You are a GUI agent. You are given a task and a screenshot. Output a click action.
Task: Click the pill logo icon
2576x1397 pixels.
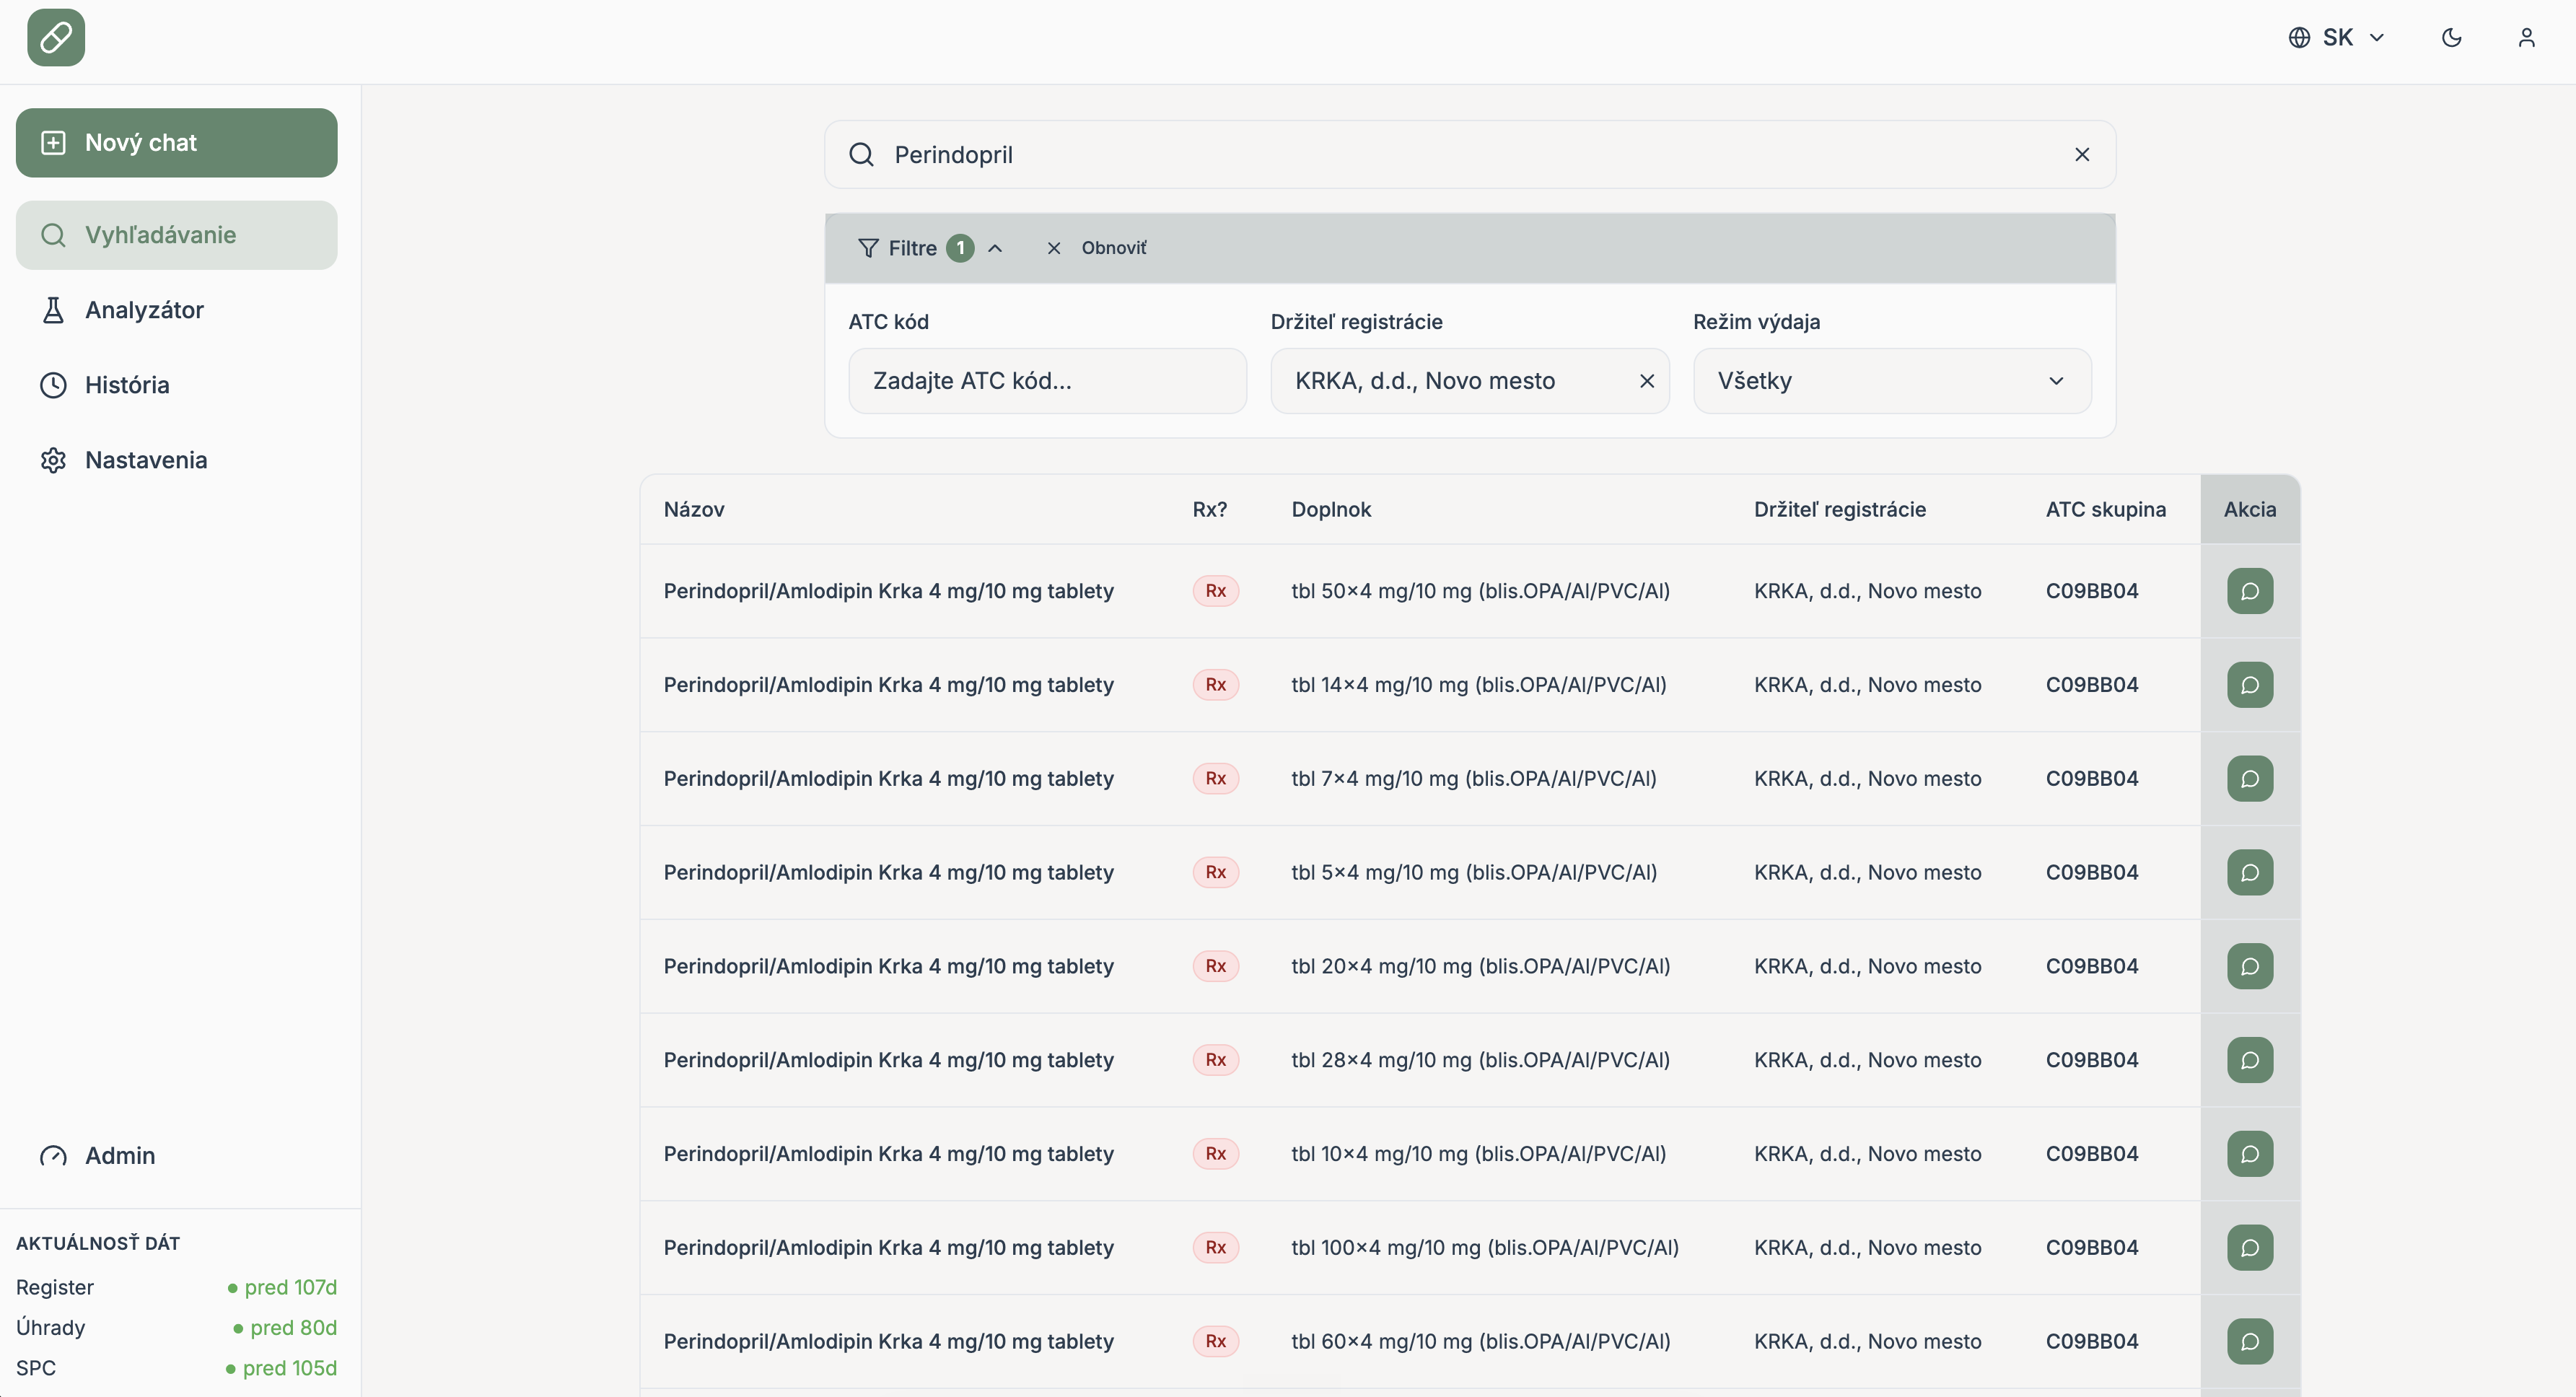pyautogui.click(x=56, y=38)
